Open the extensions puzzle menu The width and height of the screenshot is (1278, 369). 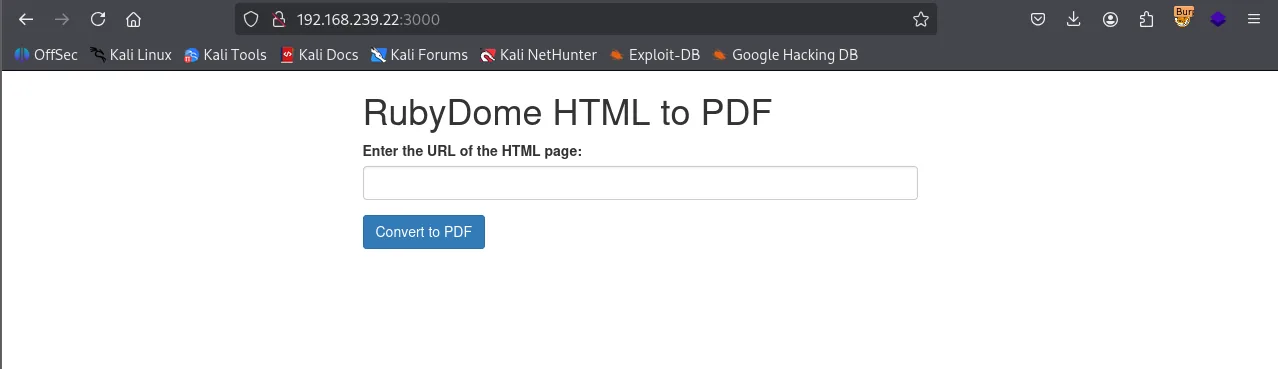(x=1146, y=19)
